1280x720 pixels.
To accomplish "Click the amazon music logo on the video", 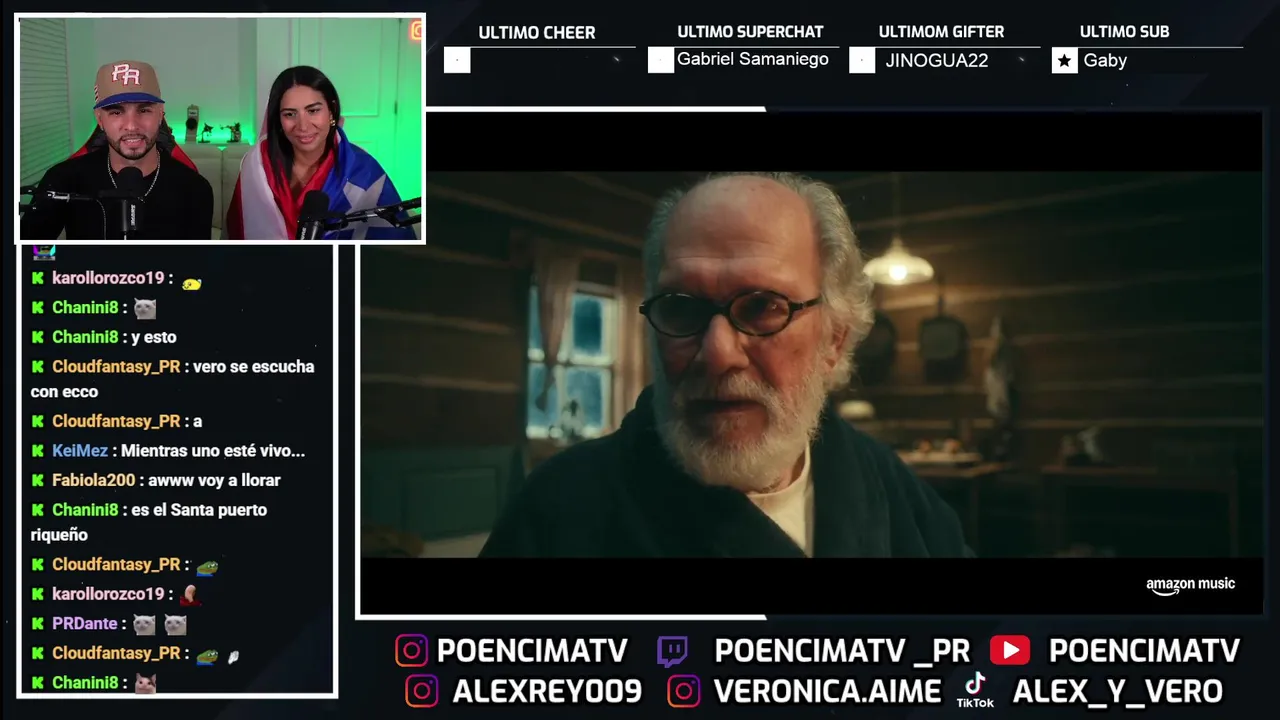I will pyautogui.click(x=1190, y=585).
